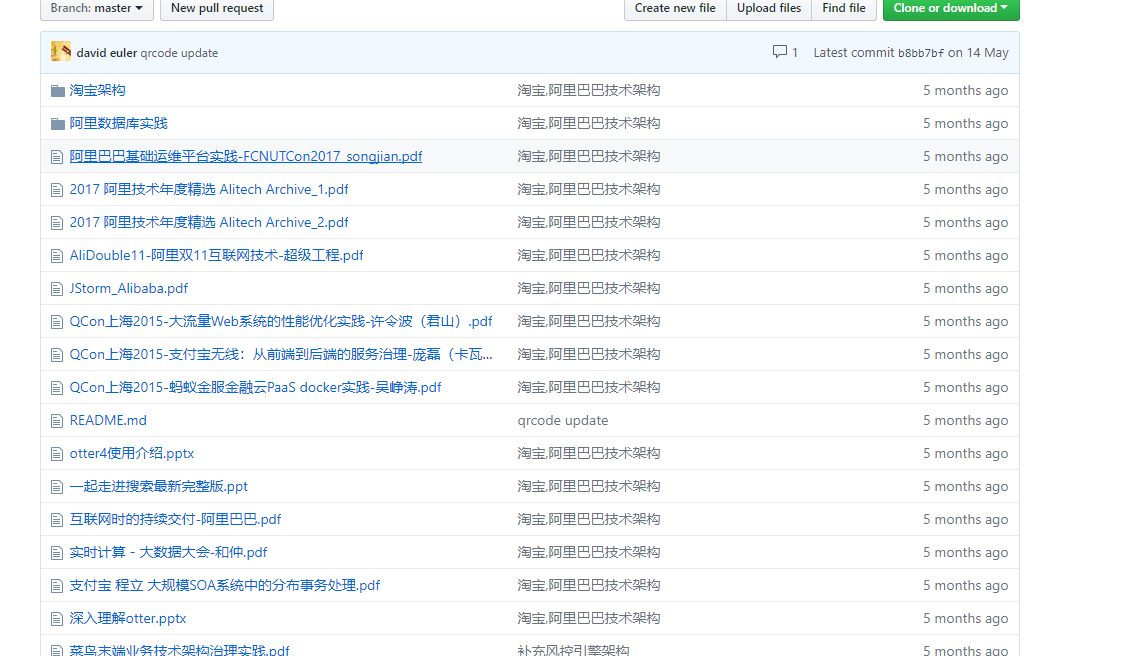Click the commit comments speech bubble icon
The image size is (1122, 656).
pos(780,52)
